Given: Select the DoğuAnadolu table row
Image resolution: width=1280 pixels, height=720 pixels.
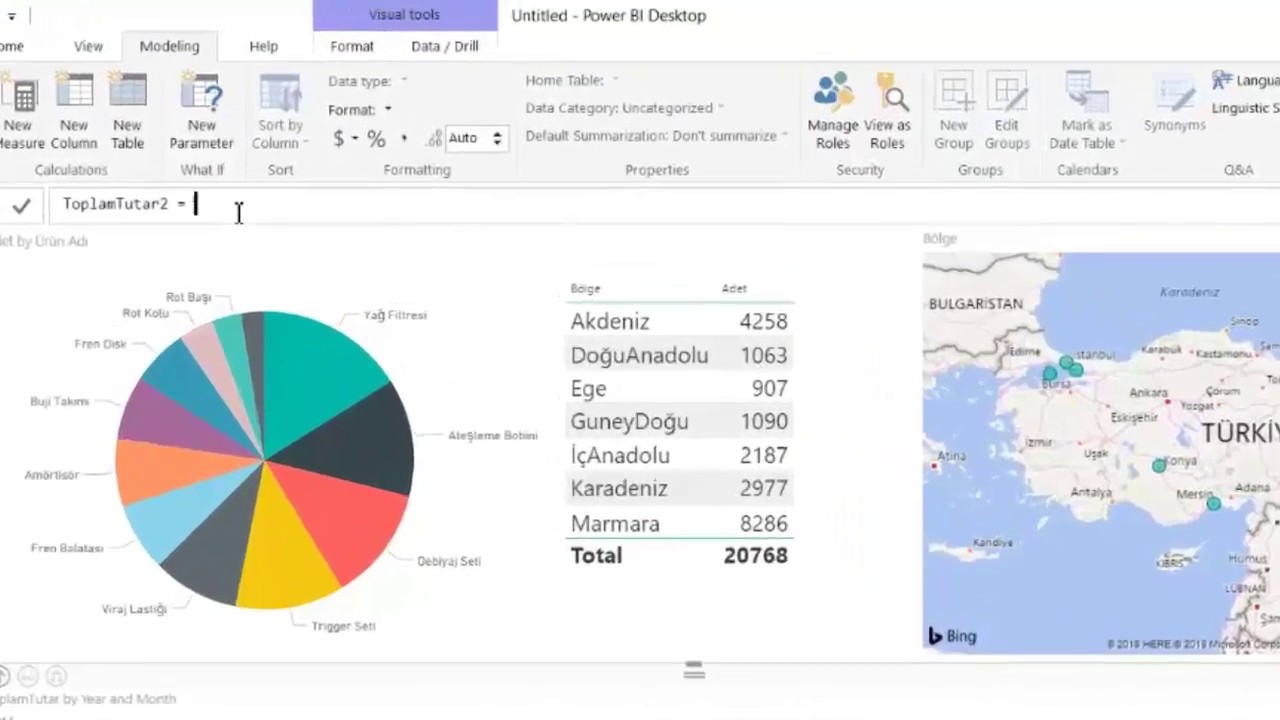Looking at the screenshot, I should coord(679,355).
